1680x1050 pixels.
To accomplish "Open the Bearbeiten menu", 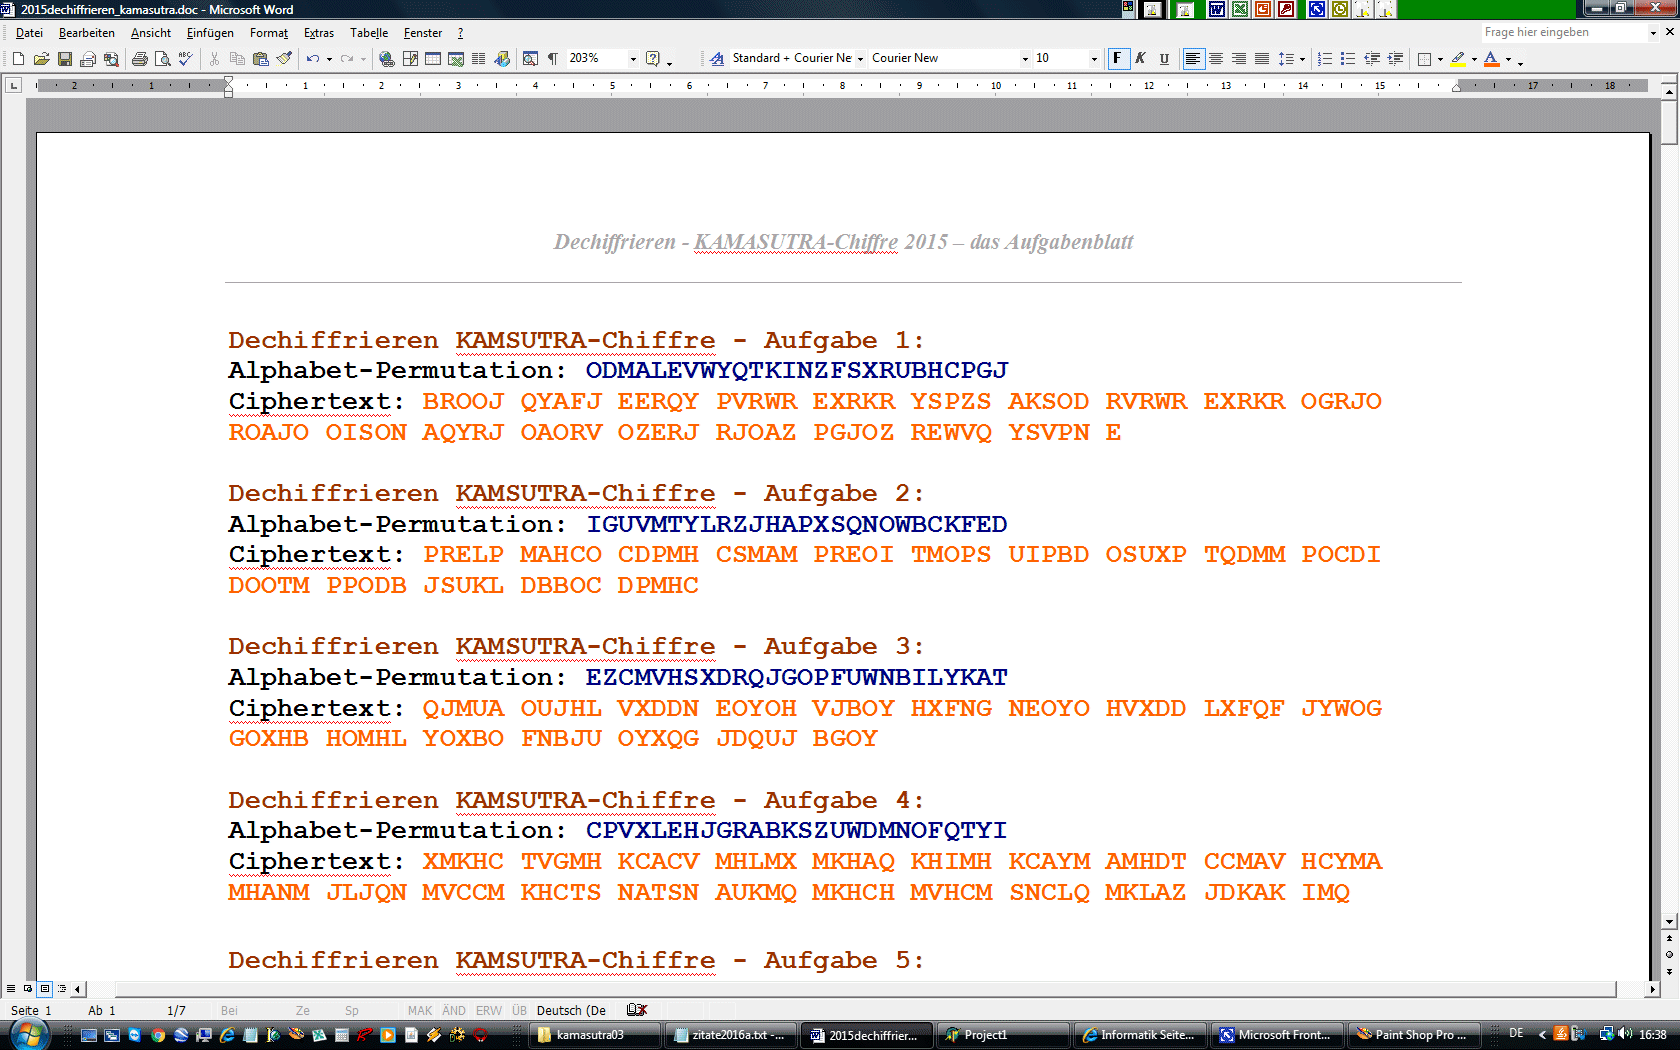I will click(87, 33).
